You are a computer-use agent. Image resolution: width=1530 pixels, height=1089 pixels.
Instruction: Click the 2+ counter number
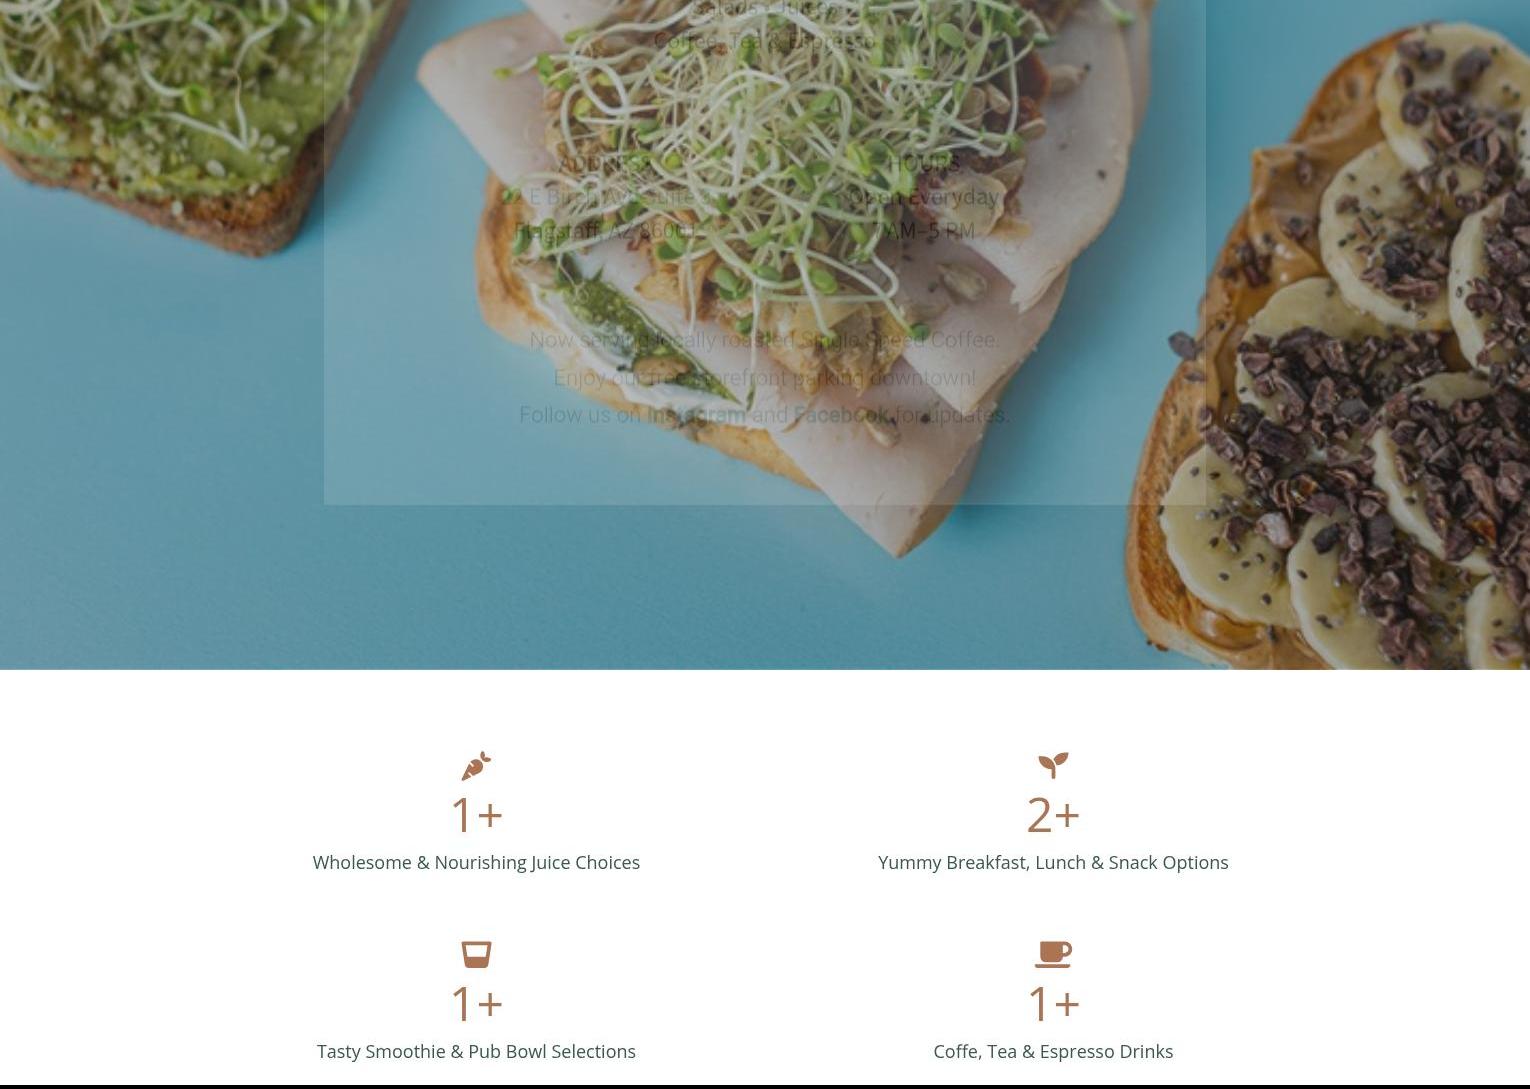click(1053, 814)
